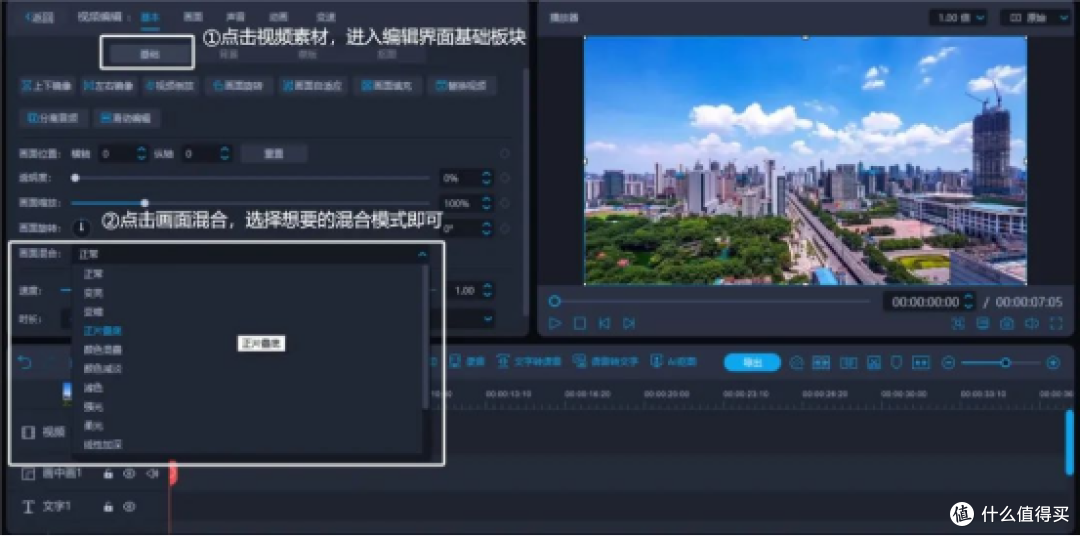Click the blur 0% value stepper
The width and height of the screenshot is (1080, 537).
[x=487, y=178]
